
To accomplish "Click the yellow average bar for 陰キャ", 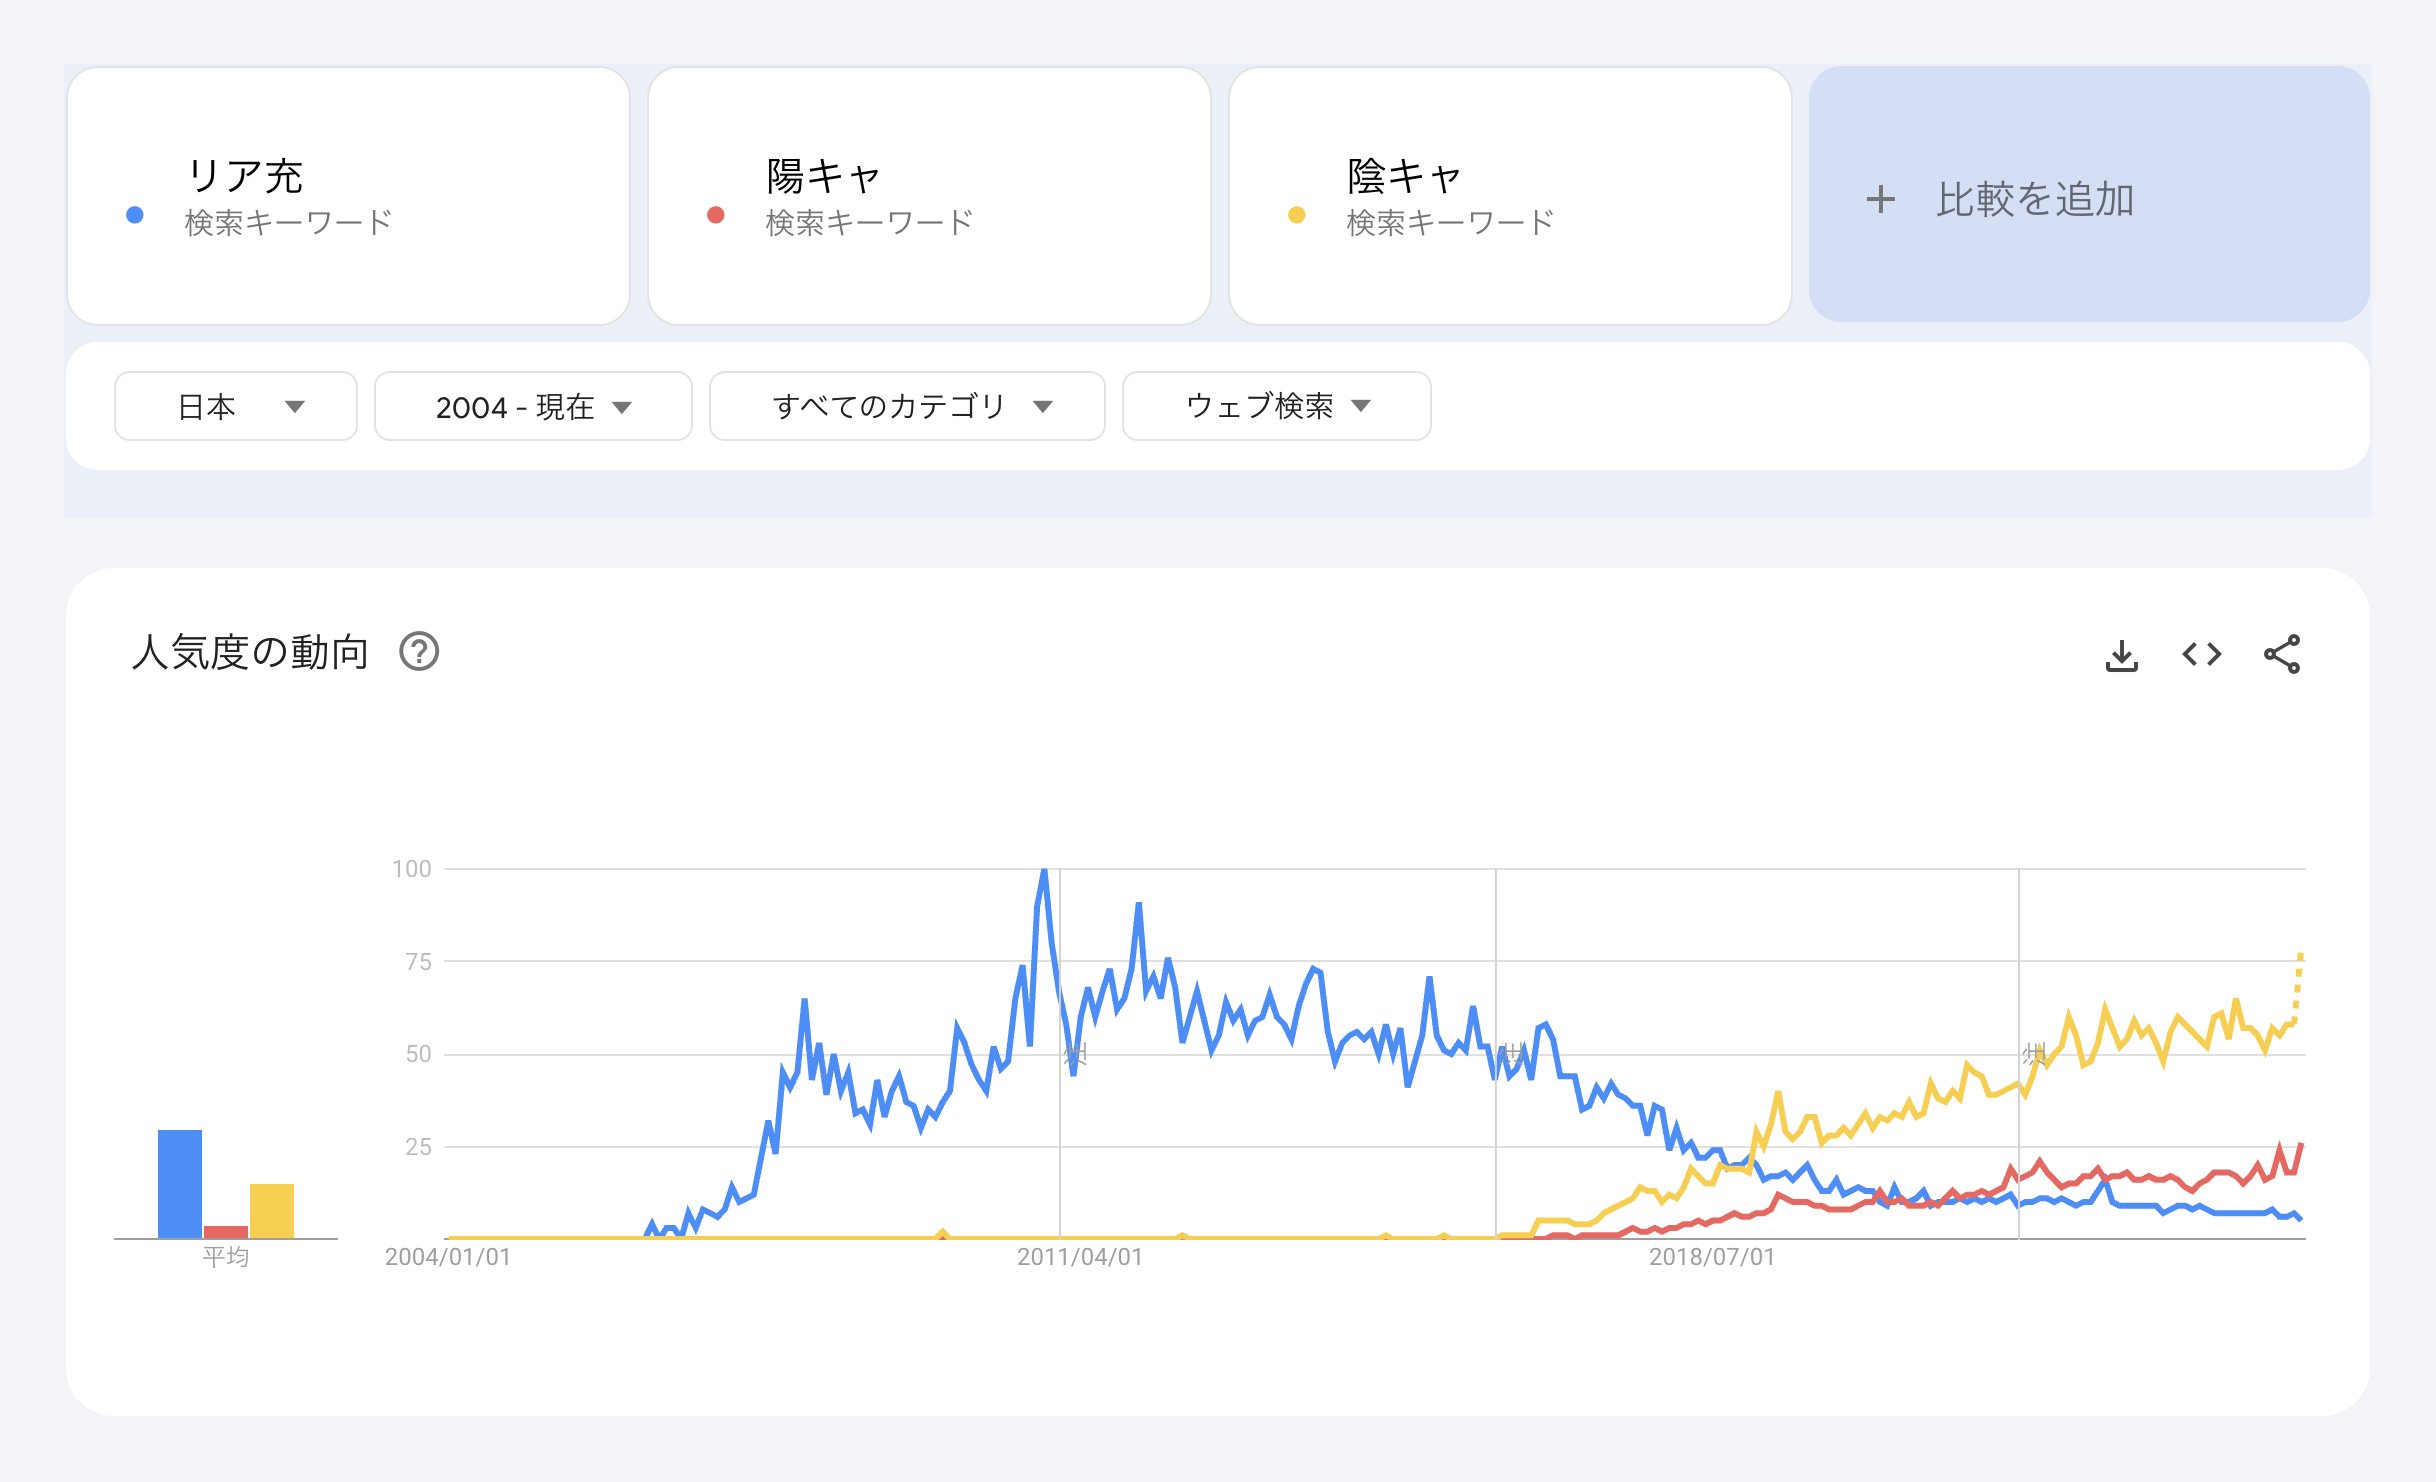I will click(x=272, y=1211).
